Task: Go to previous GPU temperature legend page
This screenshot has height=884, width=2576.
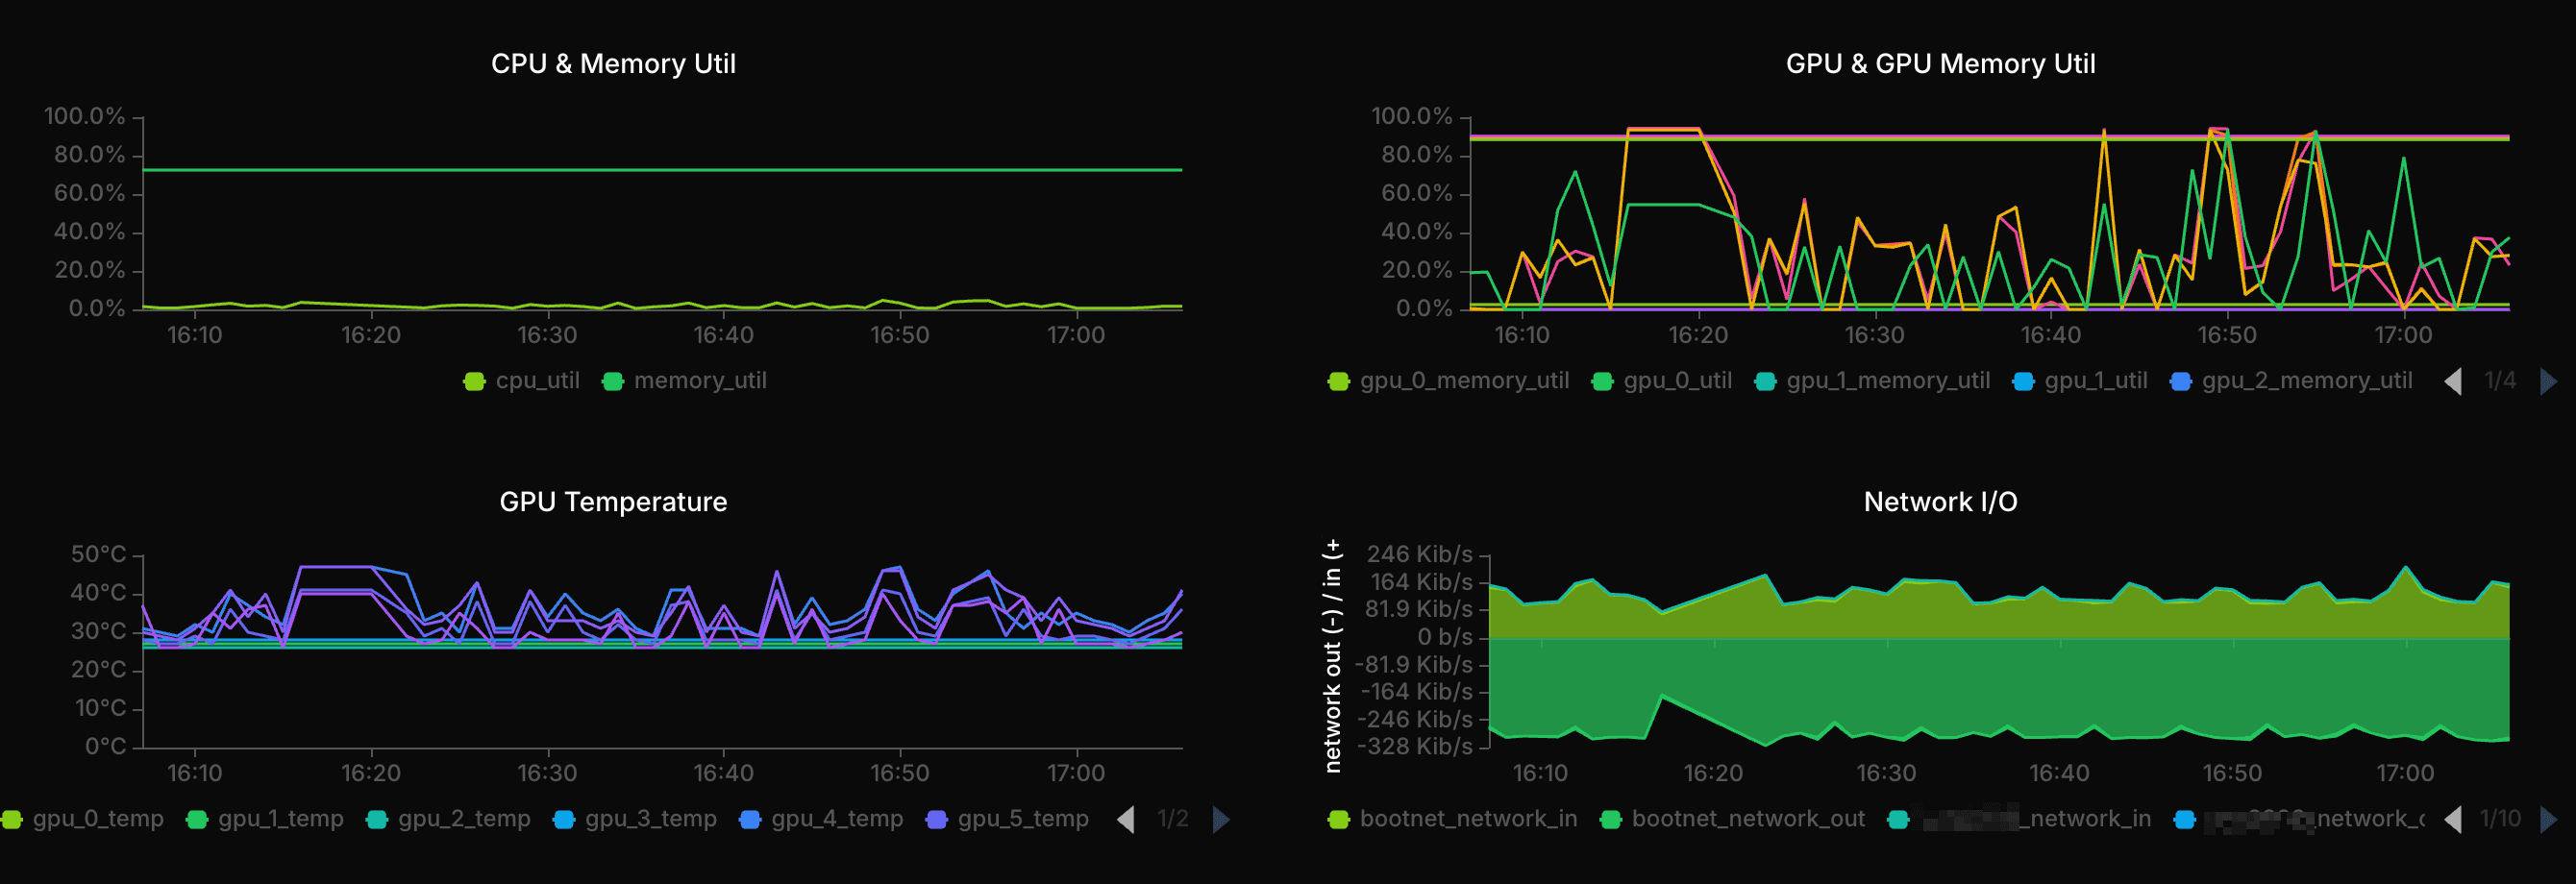Action: pos(1126,819)
